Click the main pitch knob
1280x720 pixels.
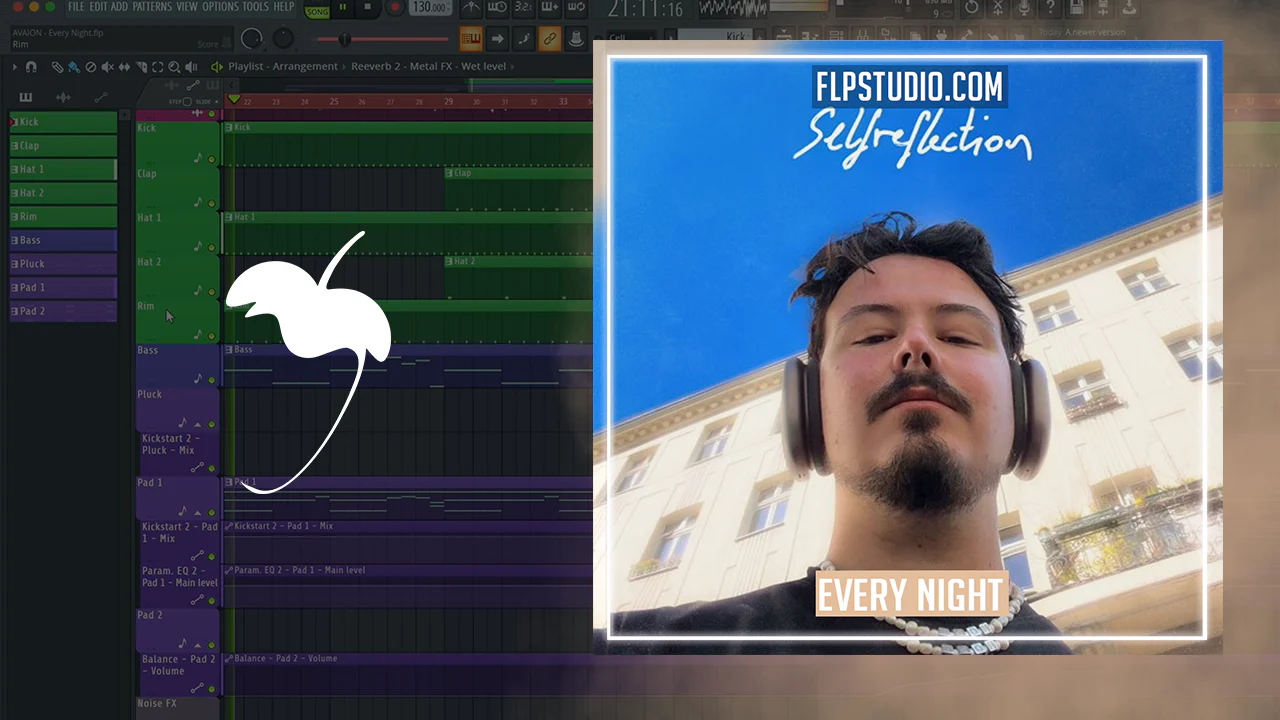coord(284,39)
